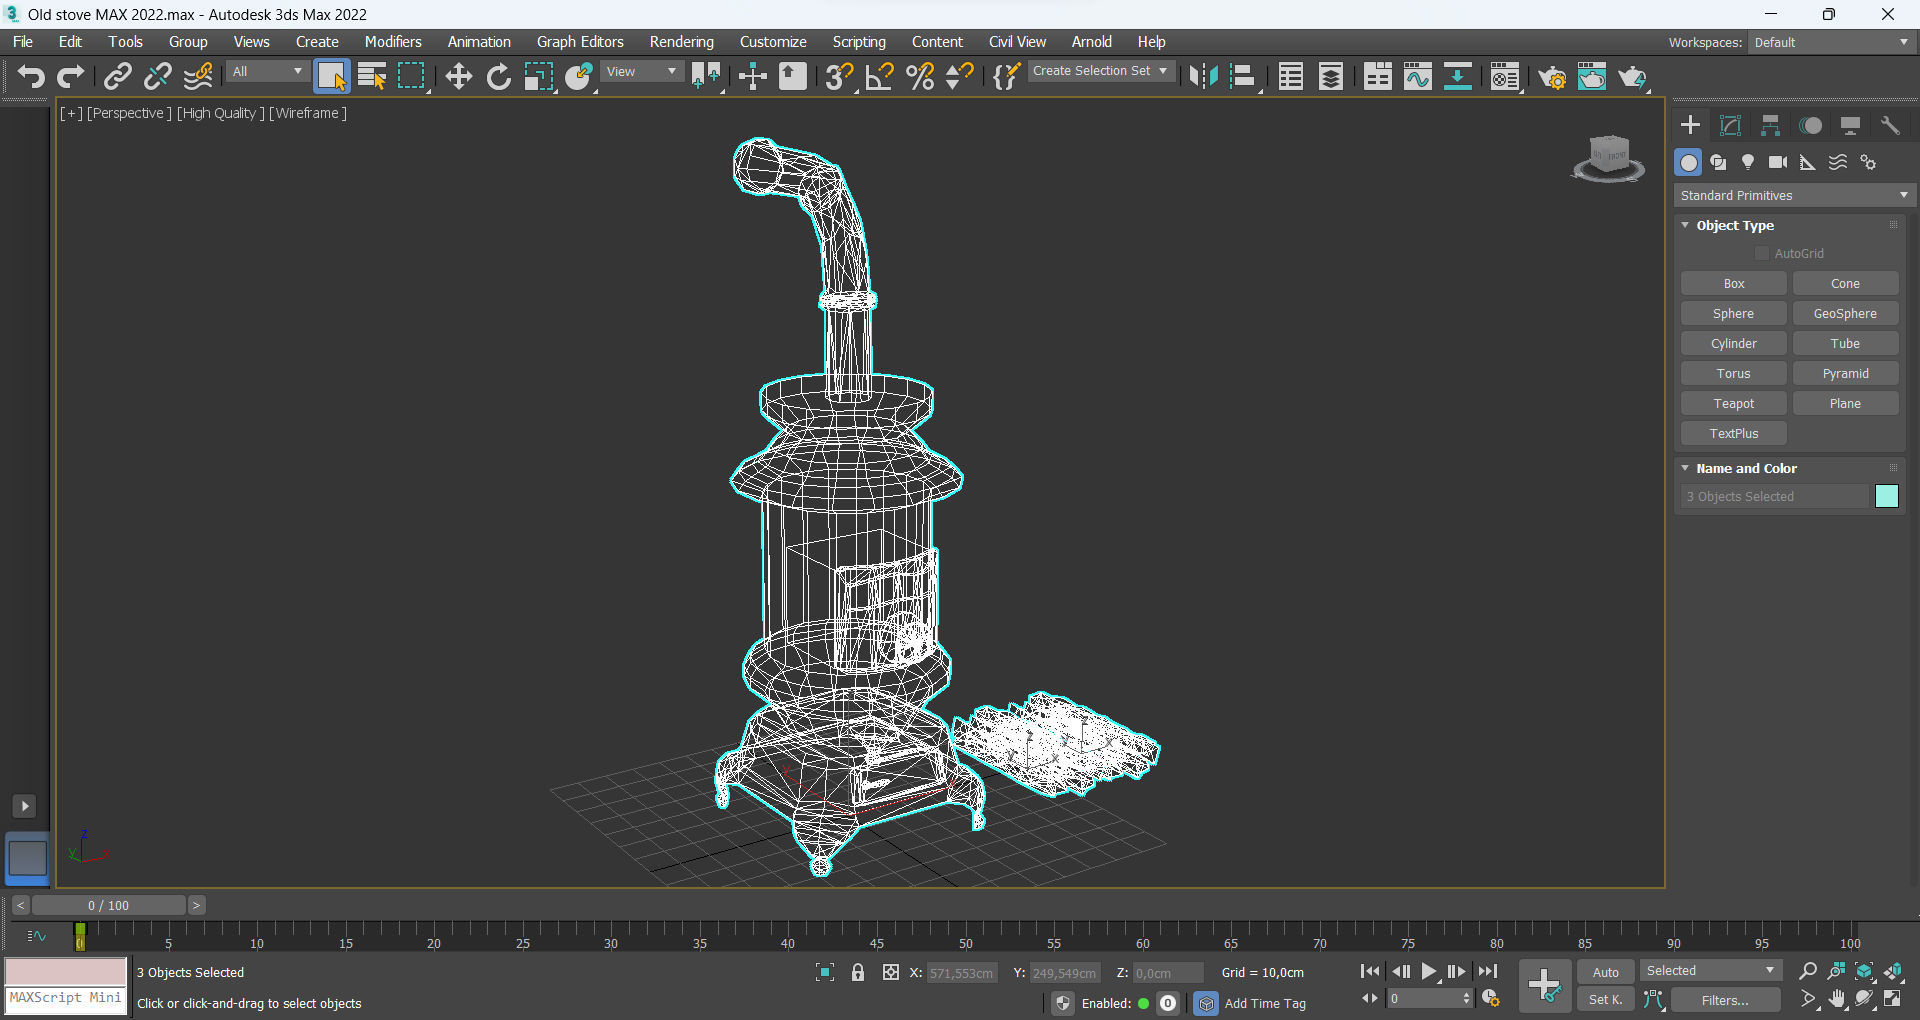Open the Scene Explorer icon
Image resolution: width=1920 pixels, height=1020 pixels.
coord(1291,76)
